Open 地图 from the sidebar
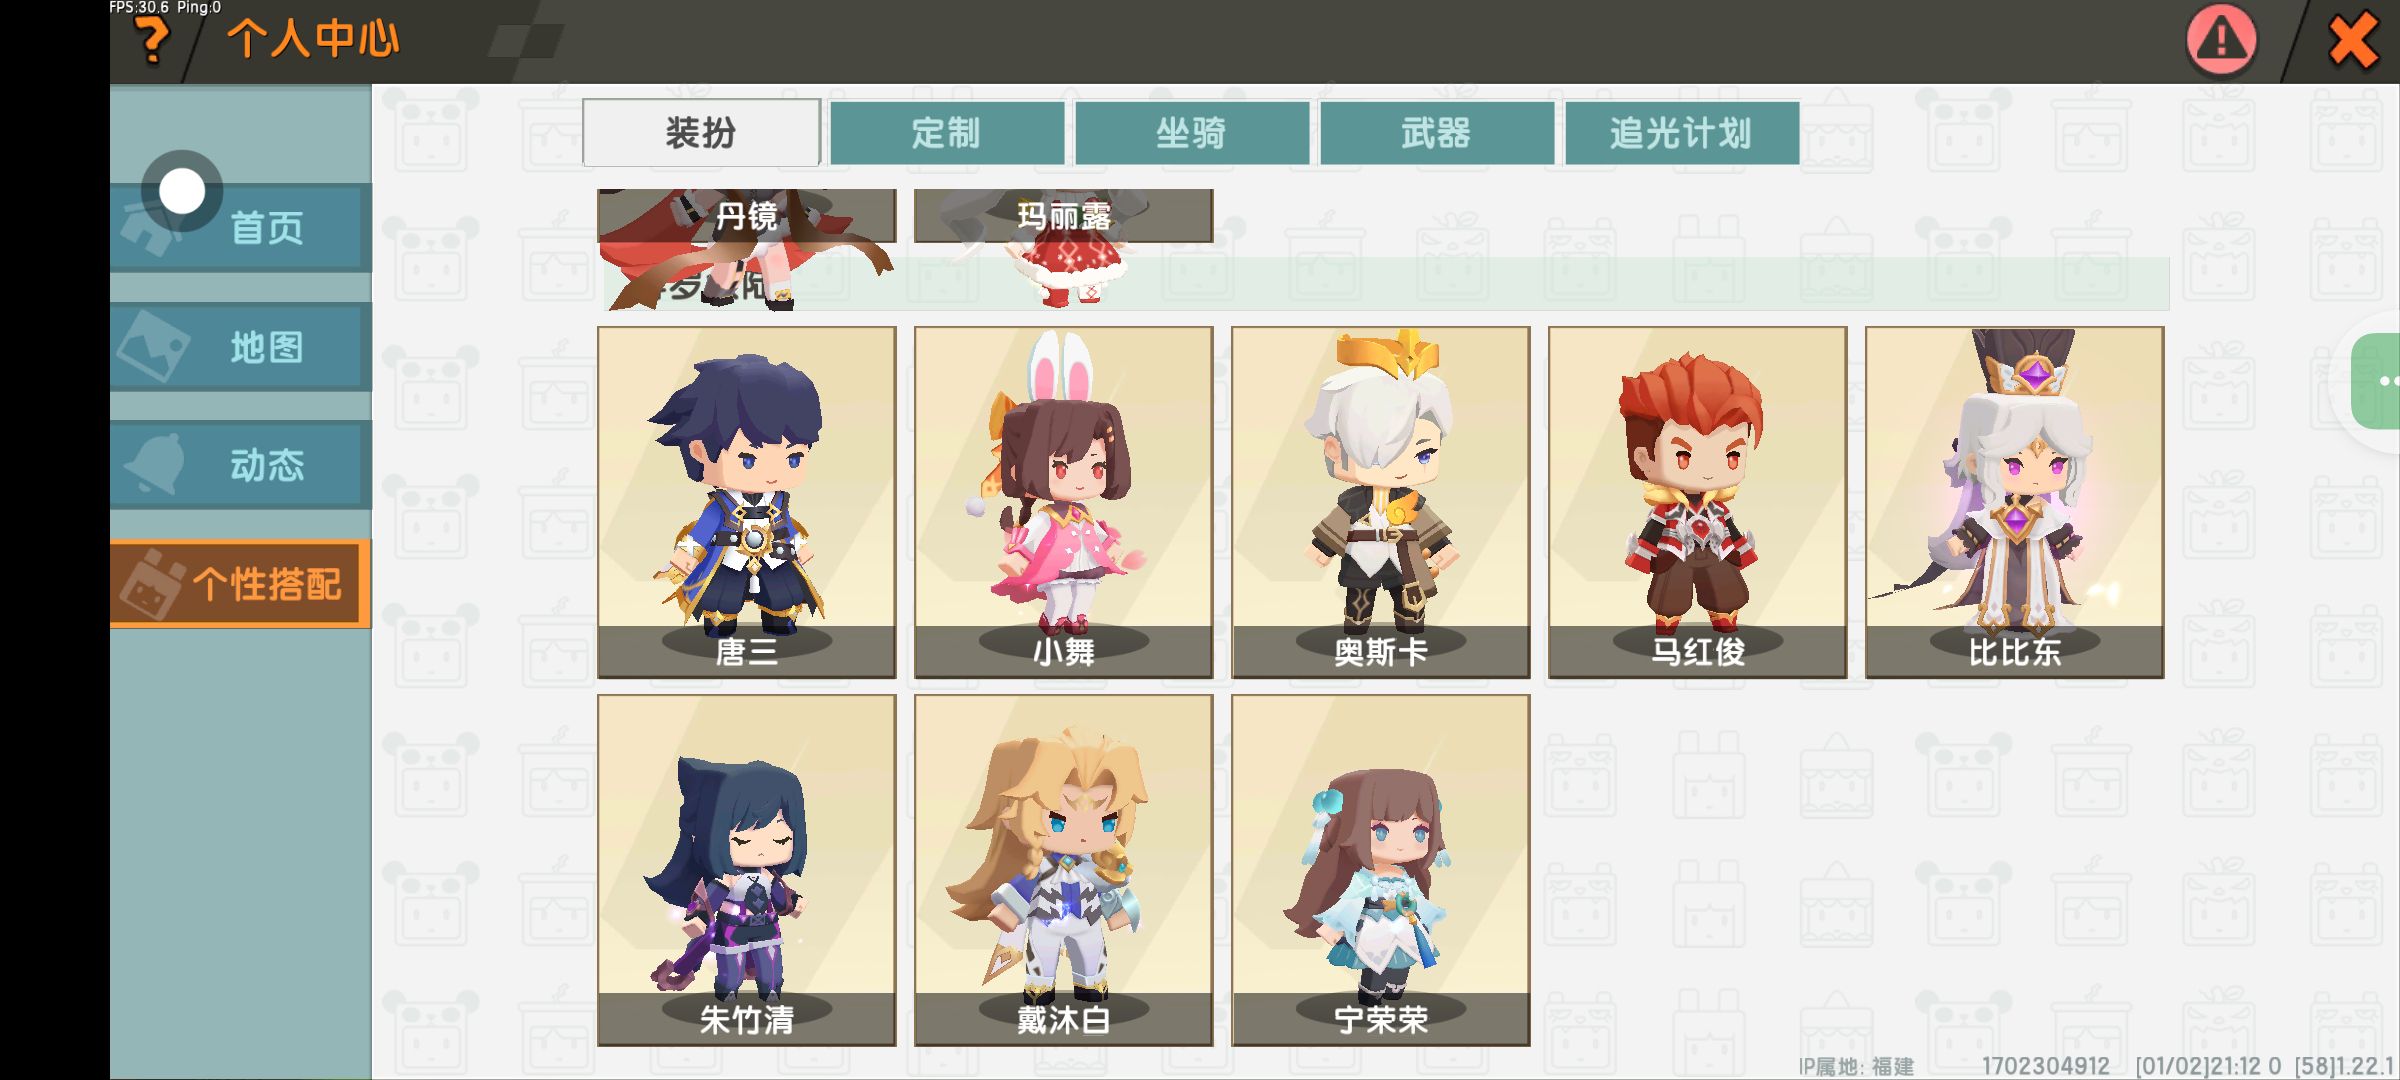The image size is (2400, 1080). tap(241, 346)
